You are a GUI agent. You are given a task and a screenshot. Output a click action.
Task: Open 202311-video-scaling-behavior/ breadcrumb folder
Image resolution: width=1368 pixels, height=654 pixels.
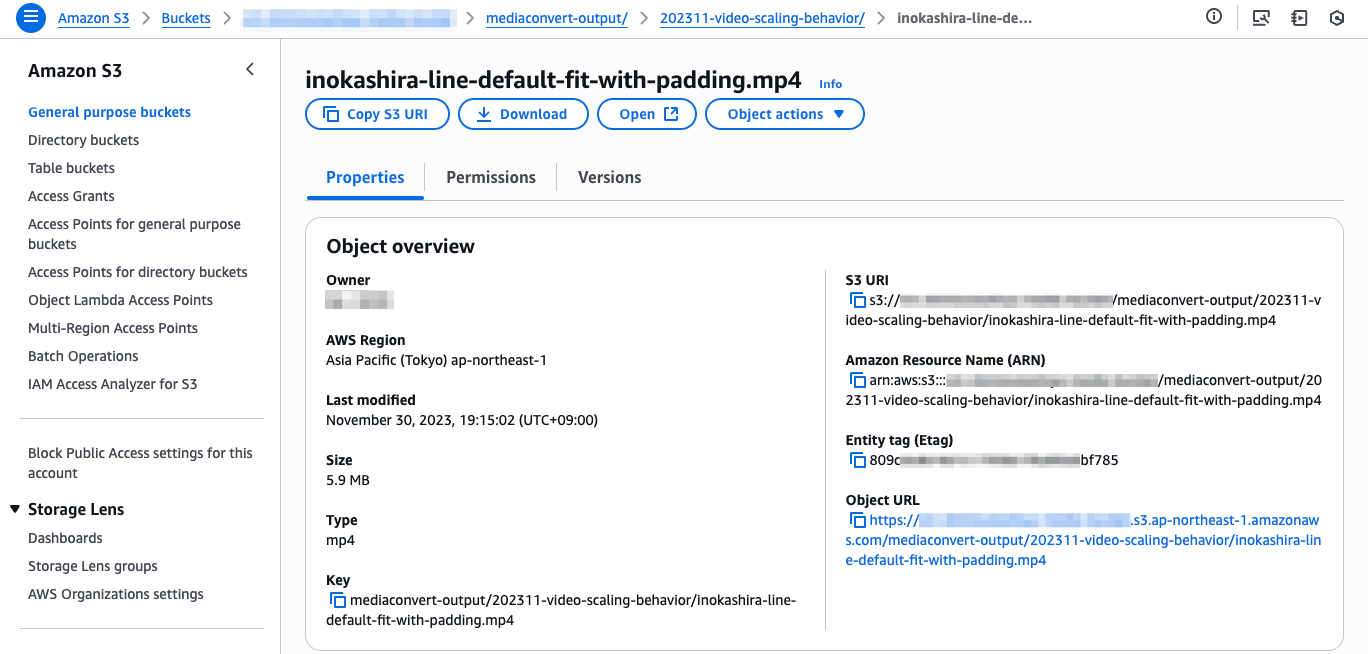(x=762, y=18)
